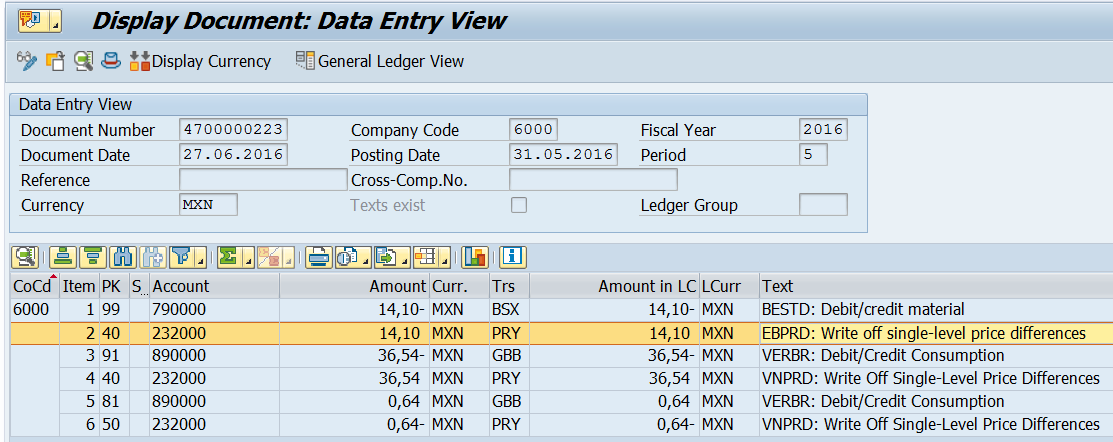This screenshot has height=442, width=1113.
Task: Click the Find Next binoculars-plus icon
Action: point(153,256)
